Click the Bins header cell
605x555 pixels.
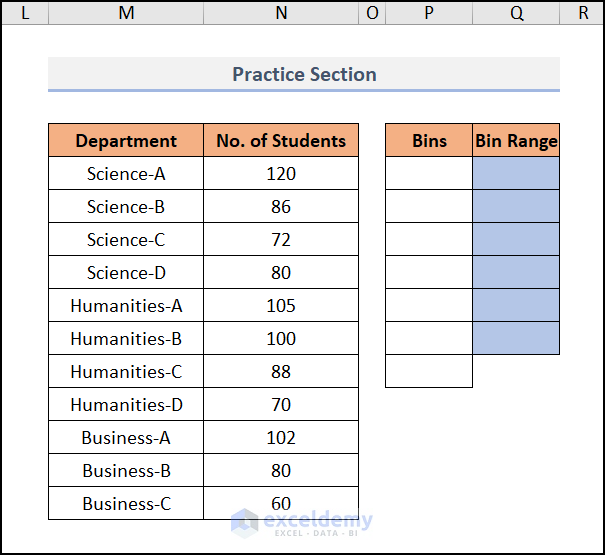pyautogui.click(x=429, y=141)
